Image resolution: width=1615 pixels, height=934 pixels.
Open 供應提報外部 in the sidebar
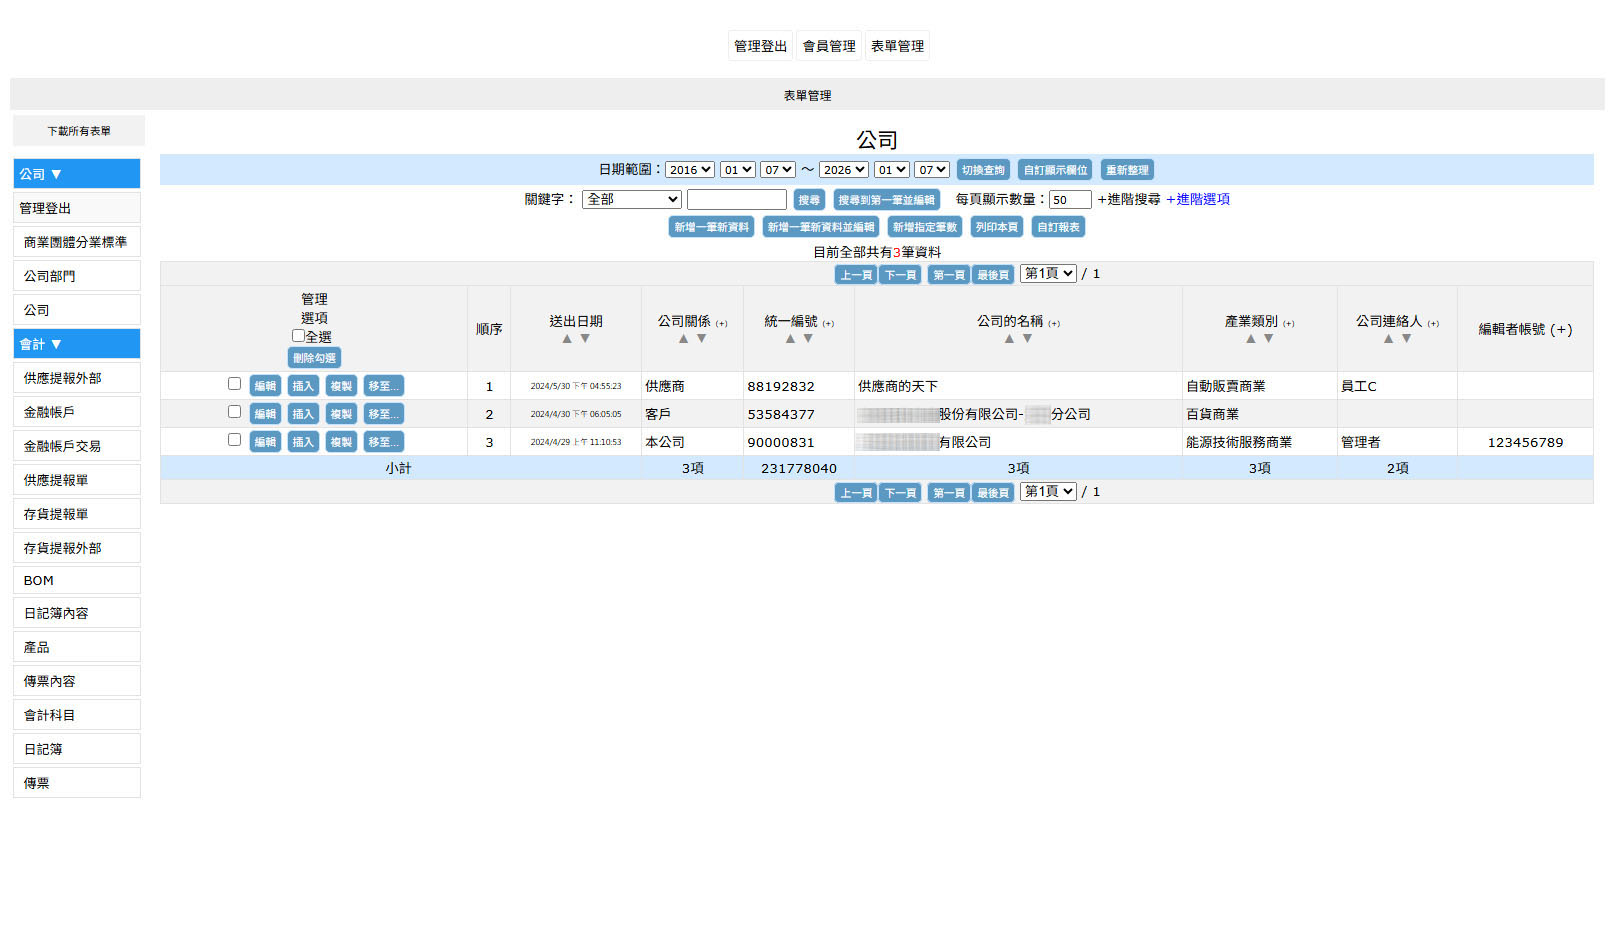[77, 378]
